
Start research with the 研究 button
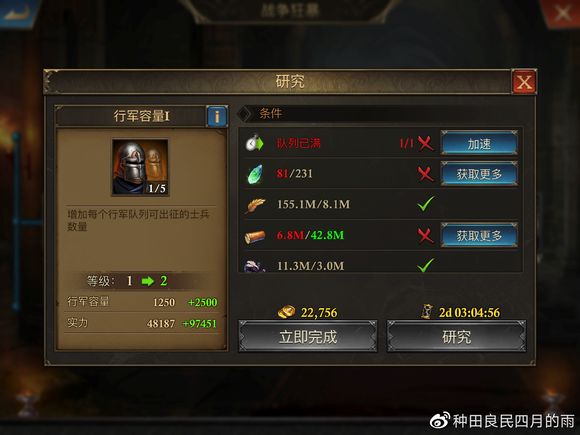pos(456,336)
